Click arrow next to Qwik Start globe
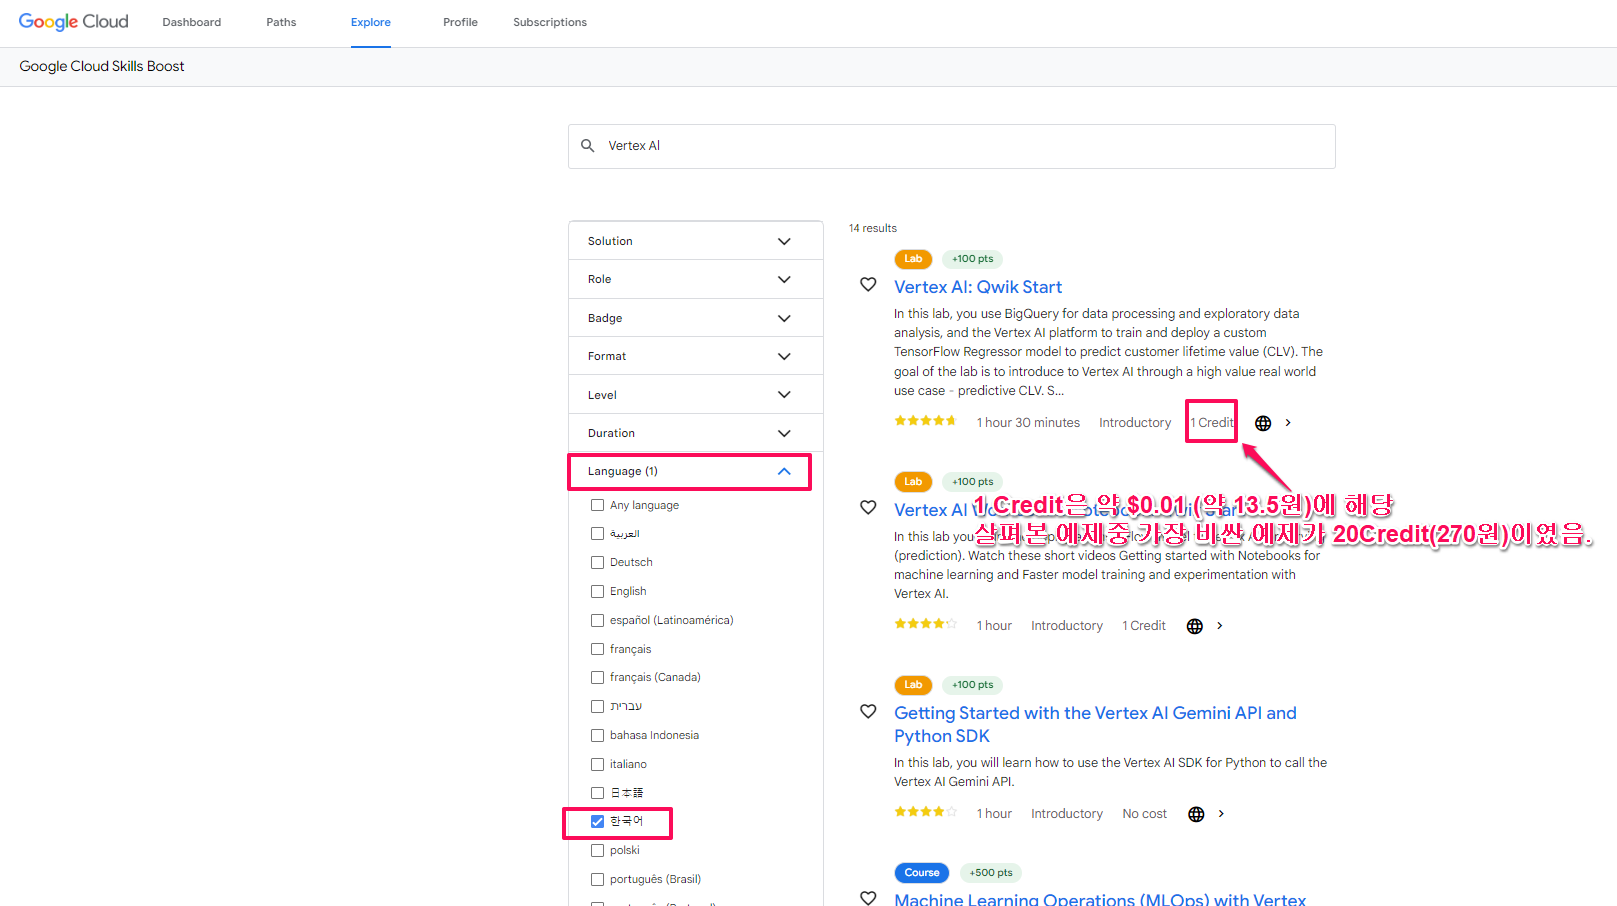The height and width of the screenshot is (906, 1617). (1288, 423)
